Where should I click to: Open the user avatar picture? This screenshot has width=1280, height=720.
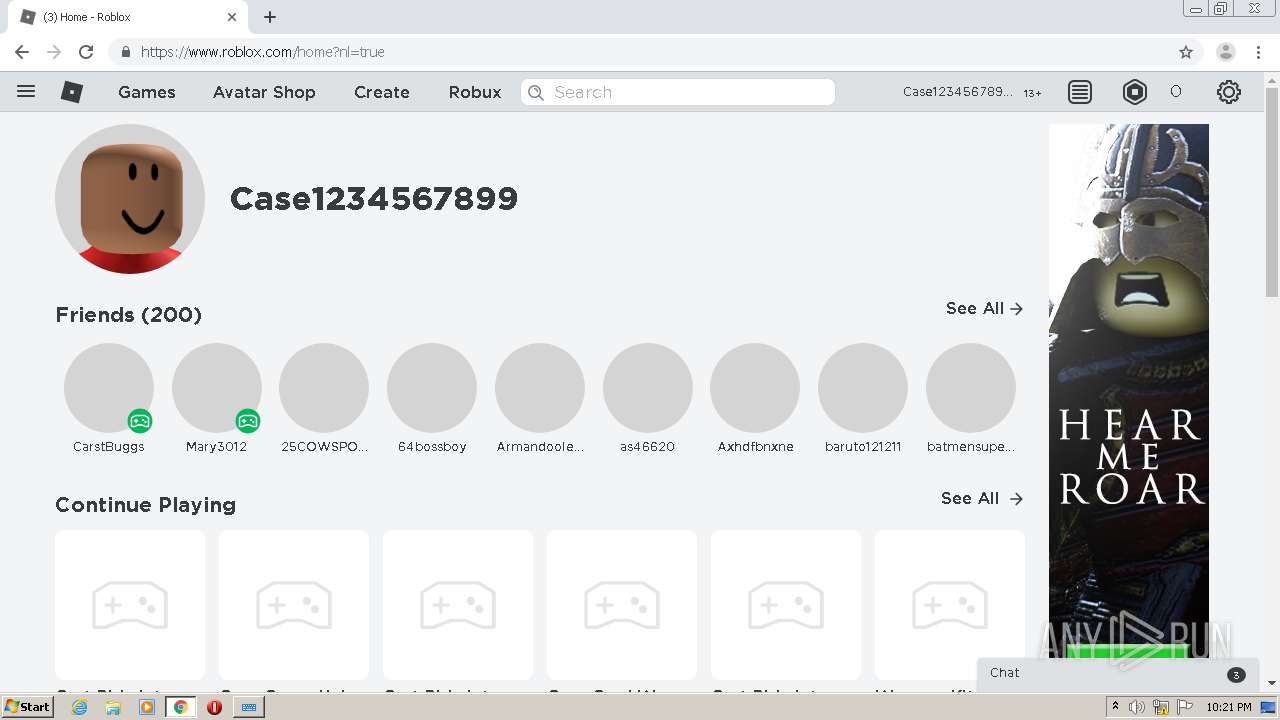point(130,199)
